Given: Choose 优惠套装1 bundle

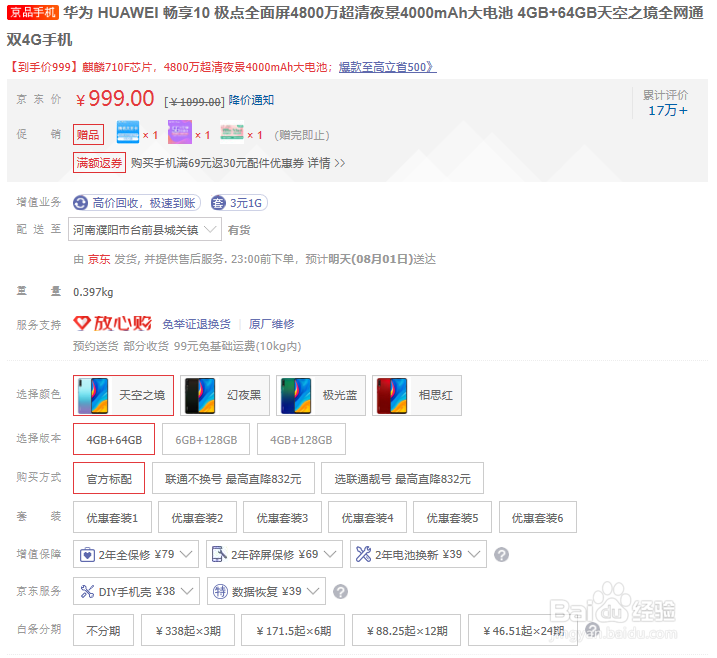Looking at the screenshot, I should pos(112,517).
